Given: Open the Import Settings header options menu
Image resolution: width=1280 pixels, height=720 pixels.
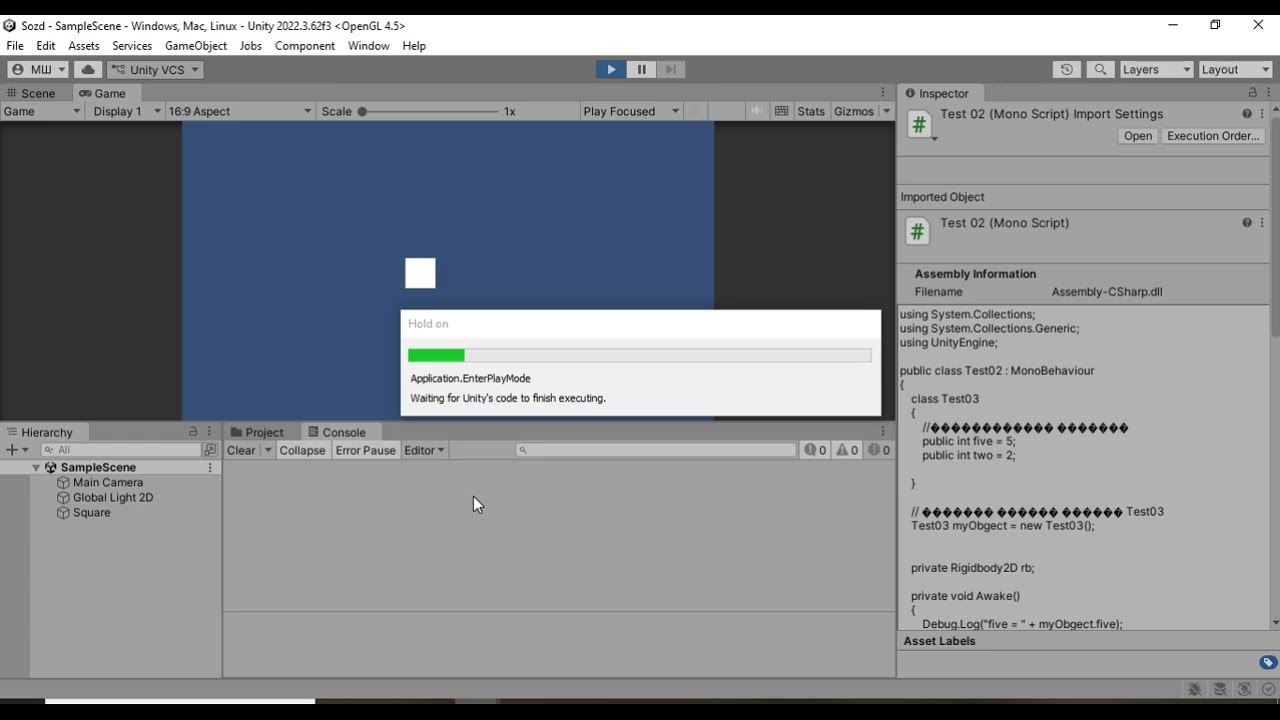Looking at the screenshot, I should pos(1262,114).
